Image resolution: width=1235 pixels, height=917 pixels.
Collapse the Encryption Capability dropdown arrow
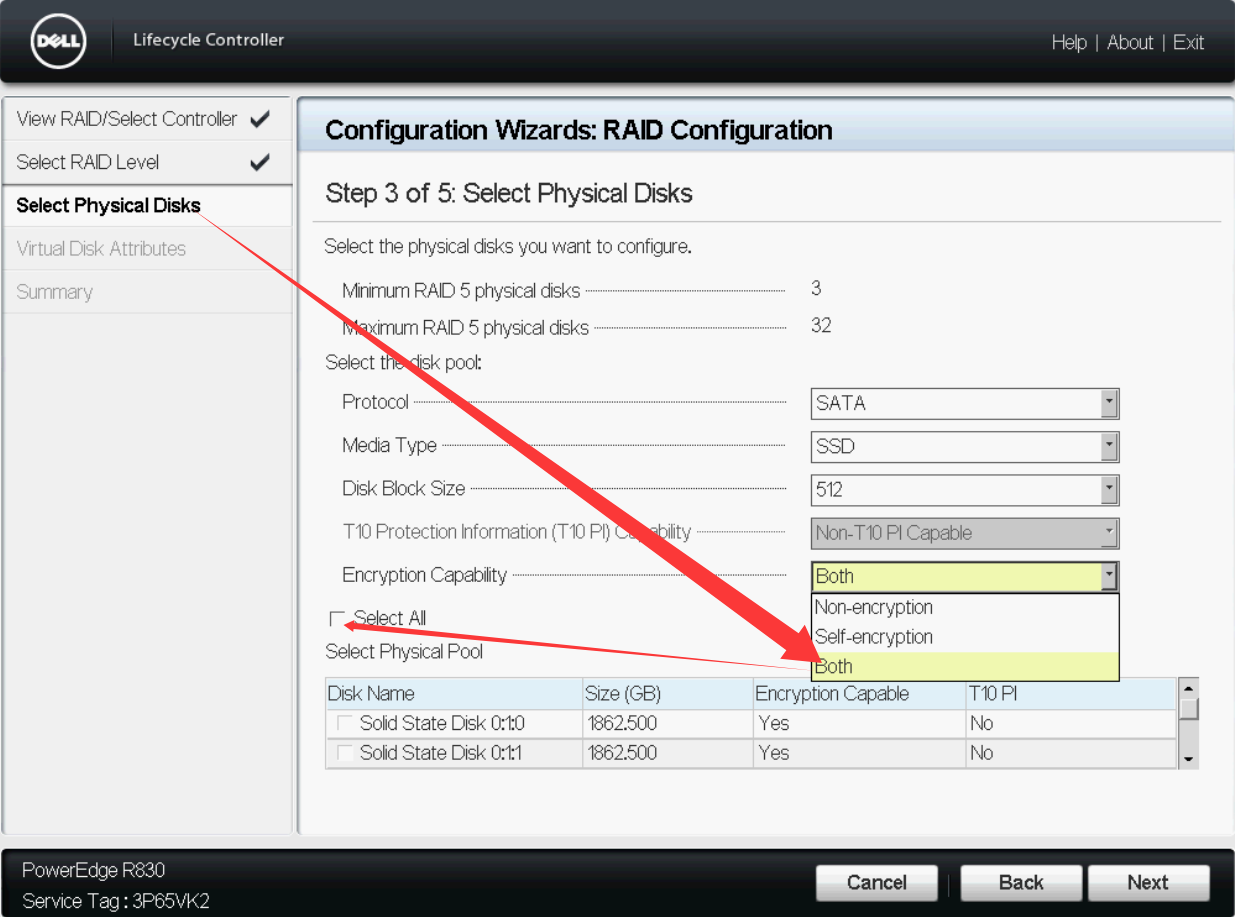(x=1108, y=576)
